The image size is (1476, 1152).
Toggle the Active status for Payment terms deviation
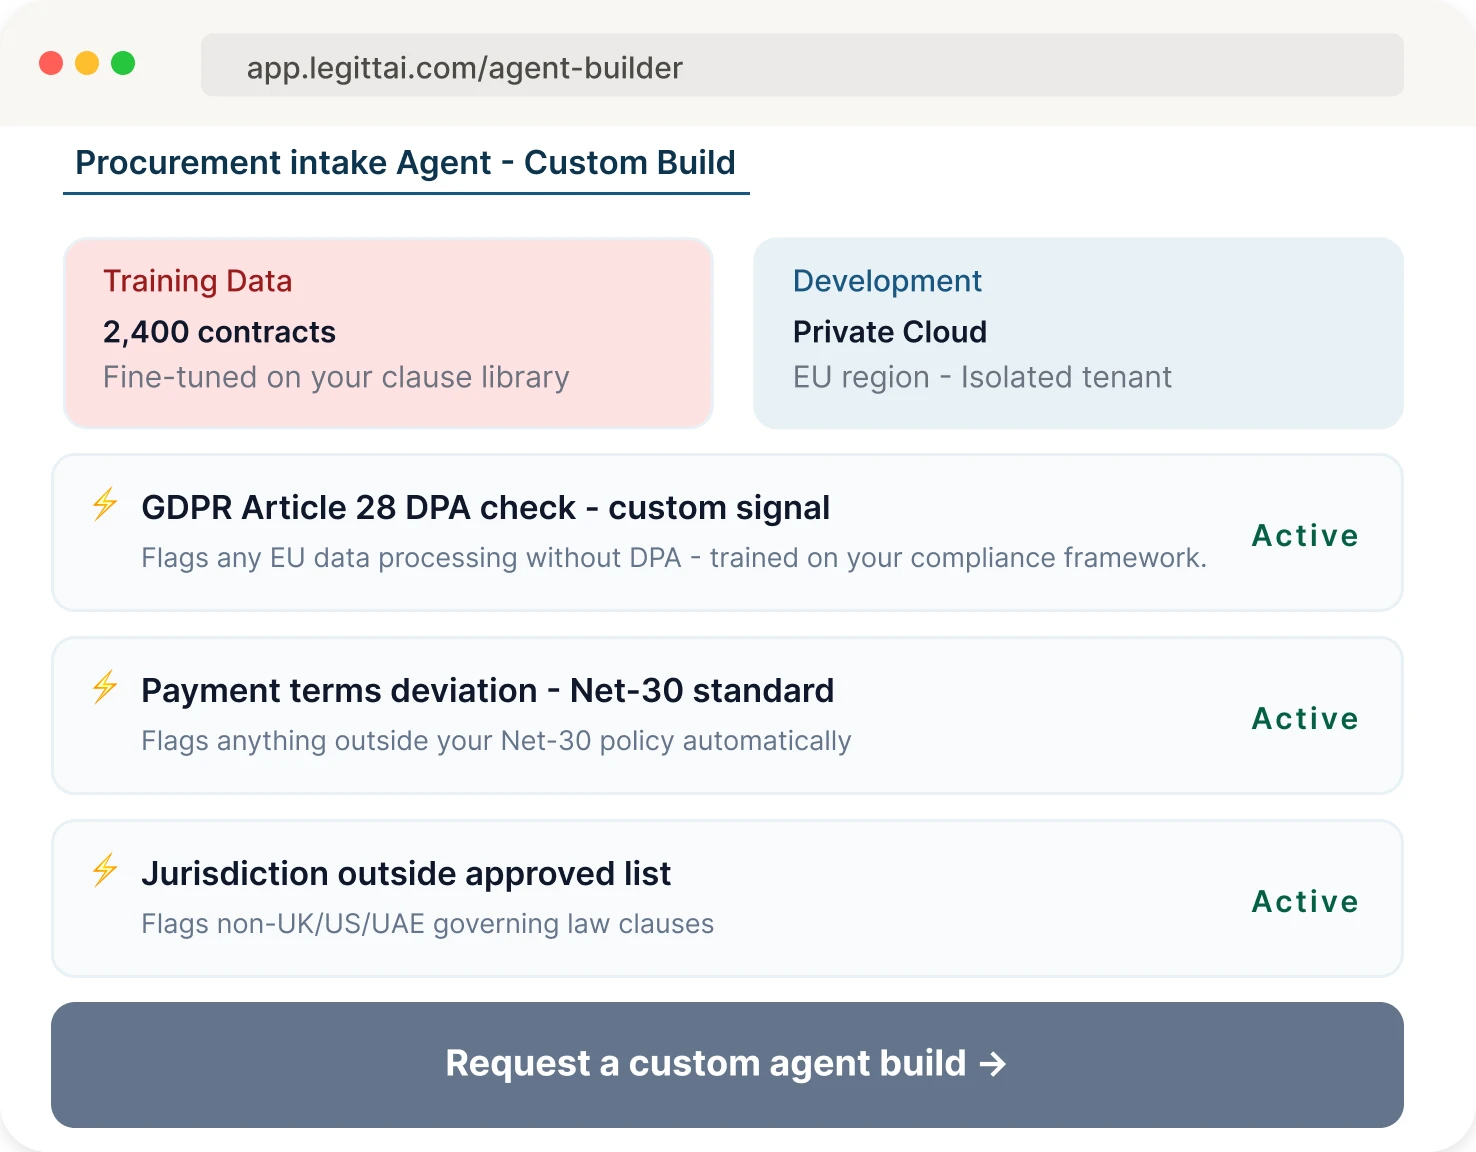click(1304, 717)
